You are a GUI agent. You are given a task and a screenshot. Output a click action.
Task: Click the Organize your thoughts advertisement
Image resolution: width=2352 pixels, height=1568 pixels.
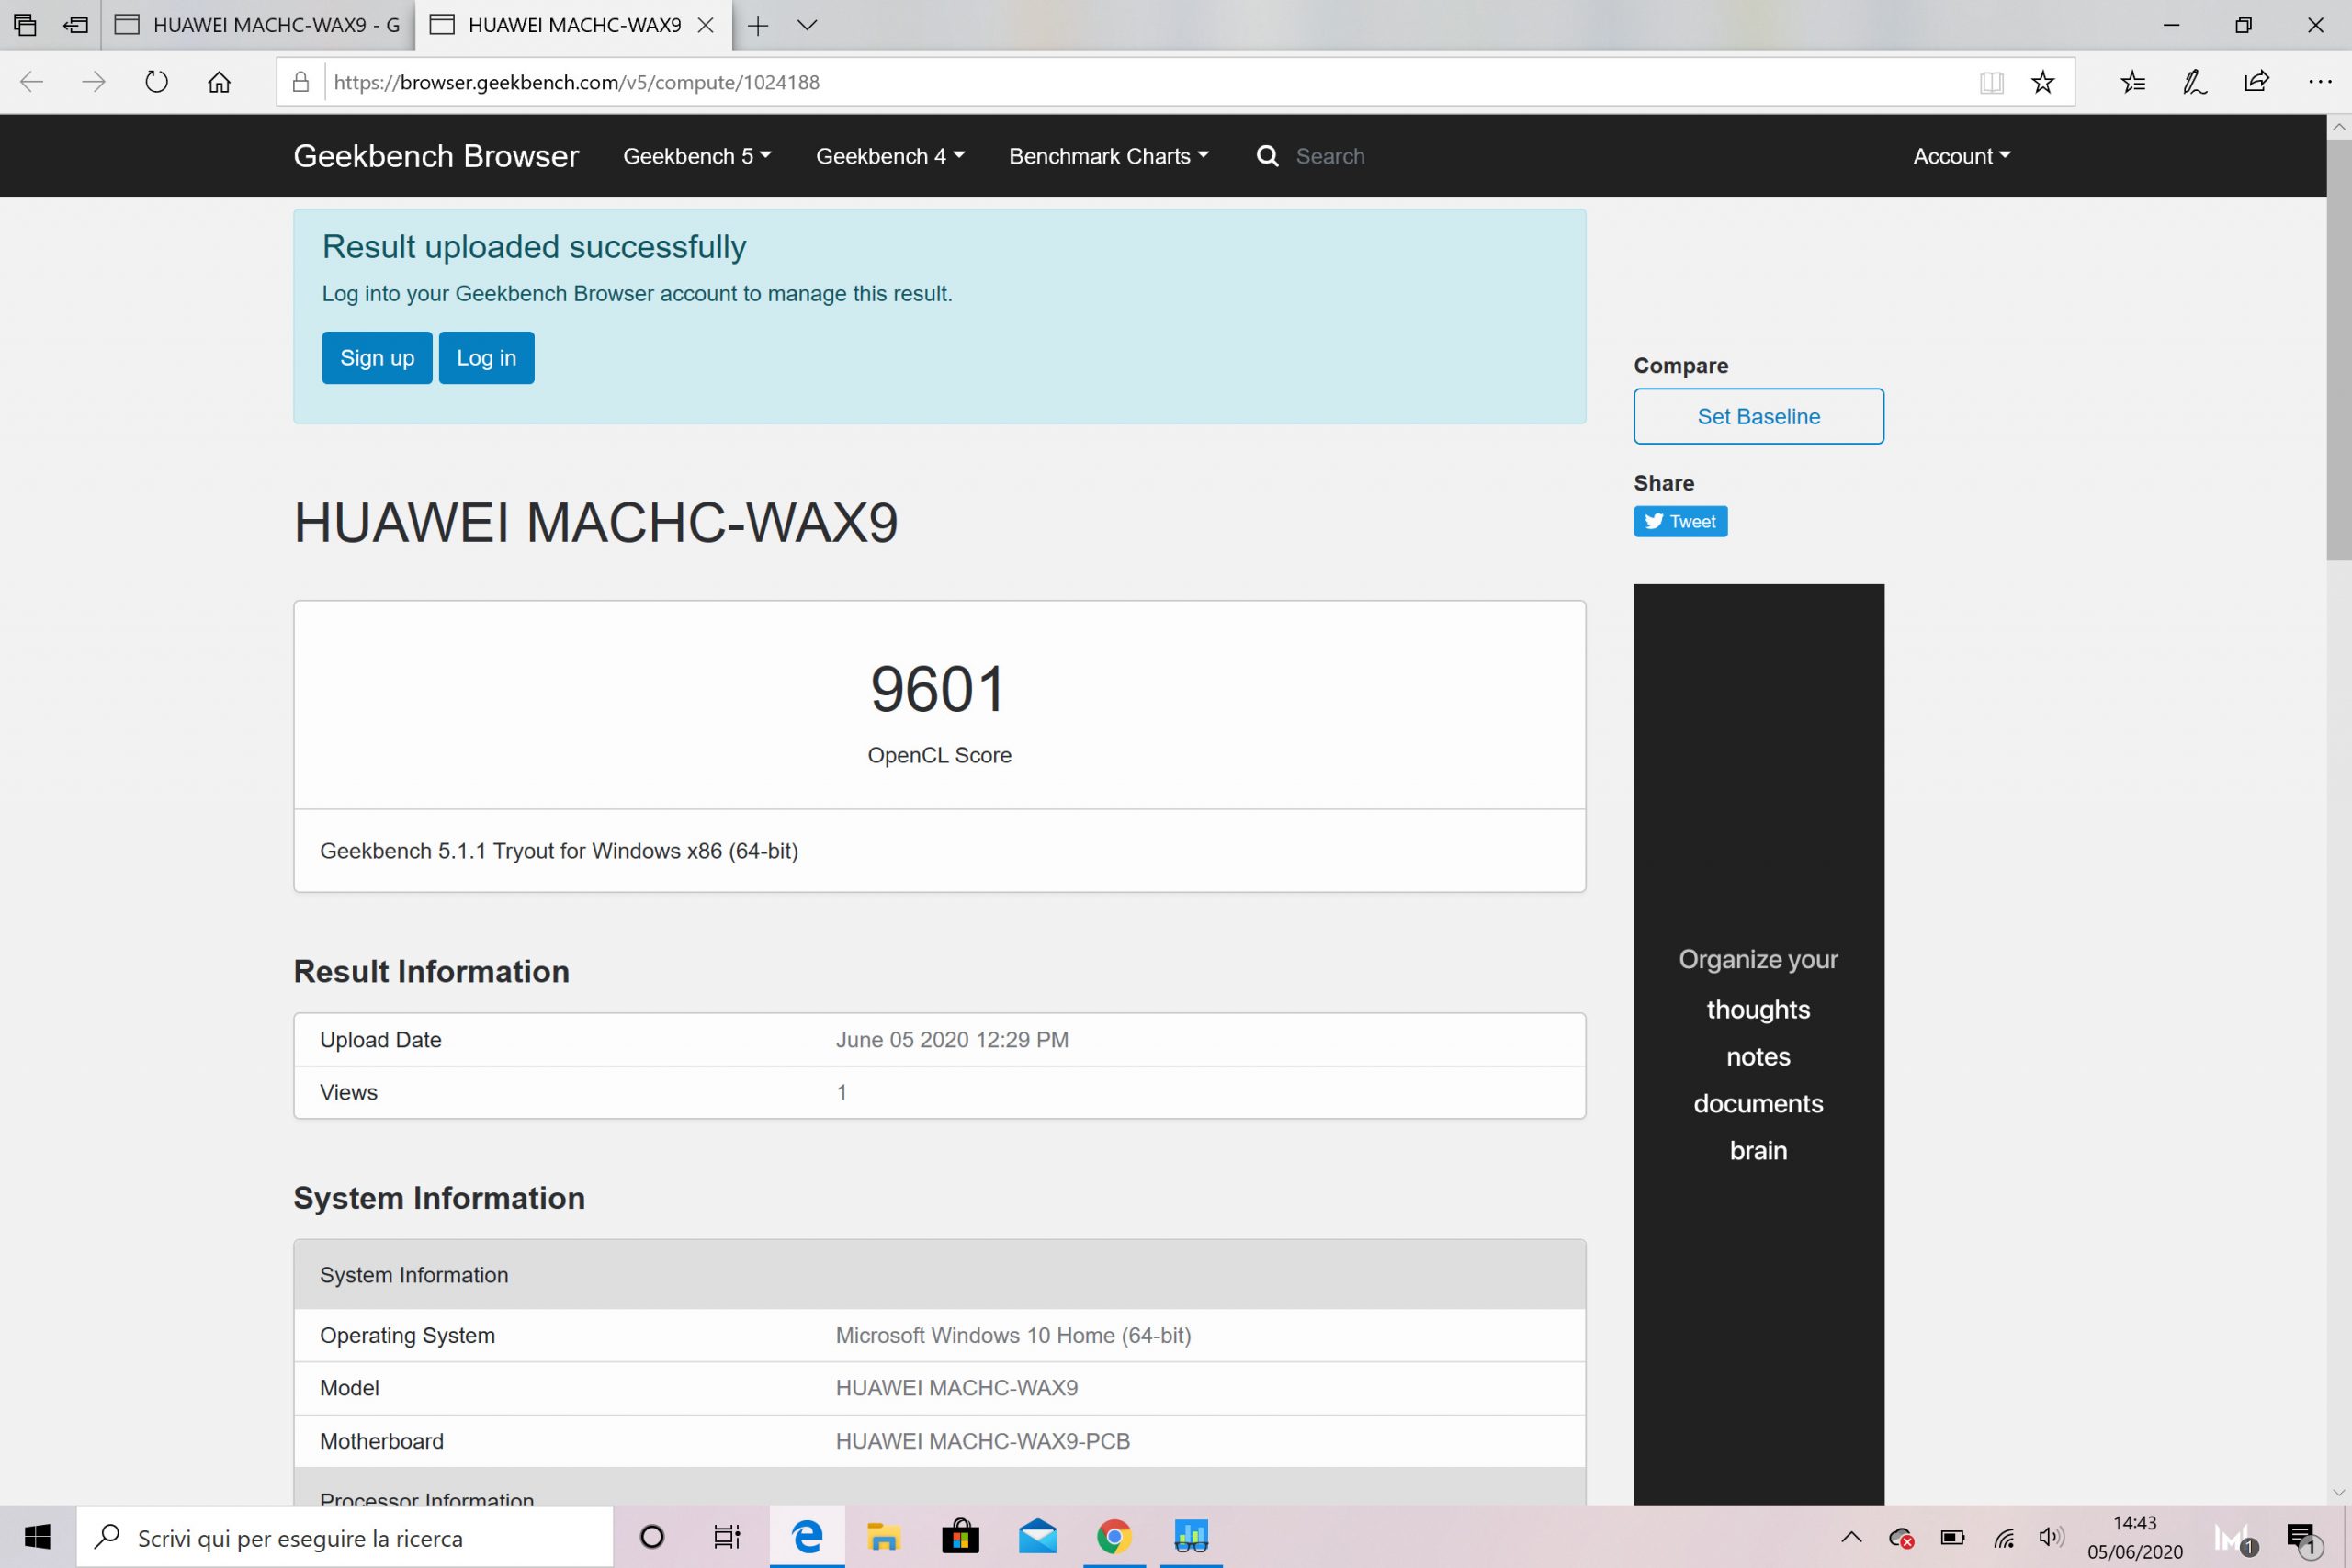[1758, 1044]
